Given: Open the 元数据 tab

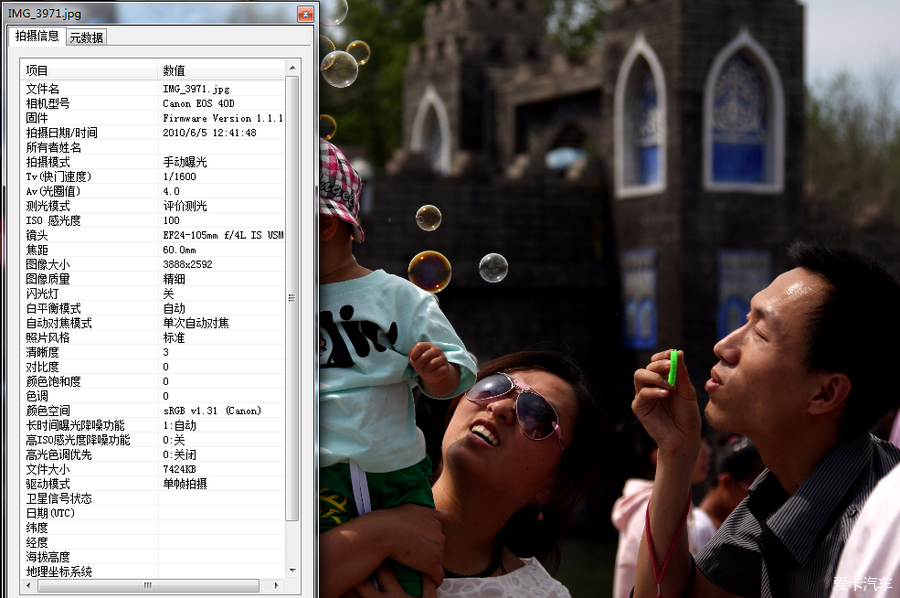Looking at the screenshot, I should coord(86,37).
